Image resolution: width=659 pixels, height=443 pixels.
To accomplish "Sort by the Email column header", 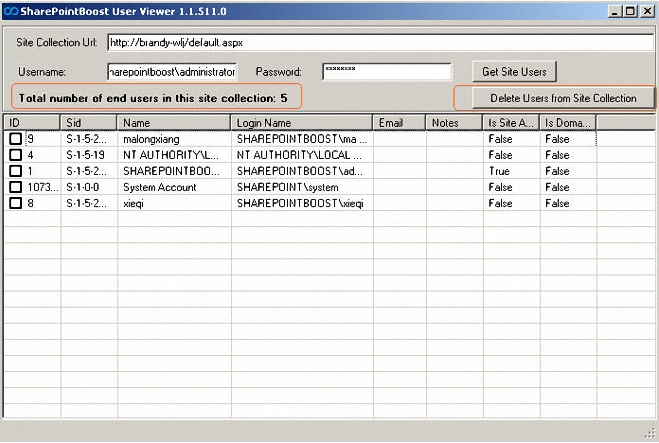I will point(399,123).
